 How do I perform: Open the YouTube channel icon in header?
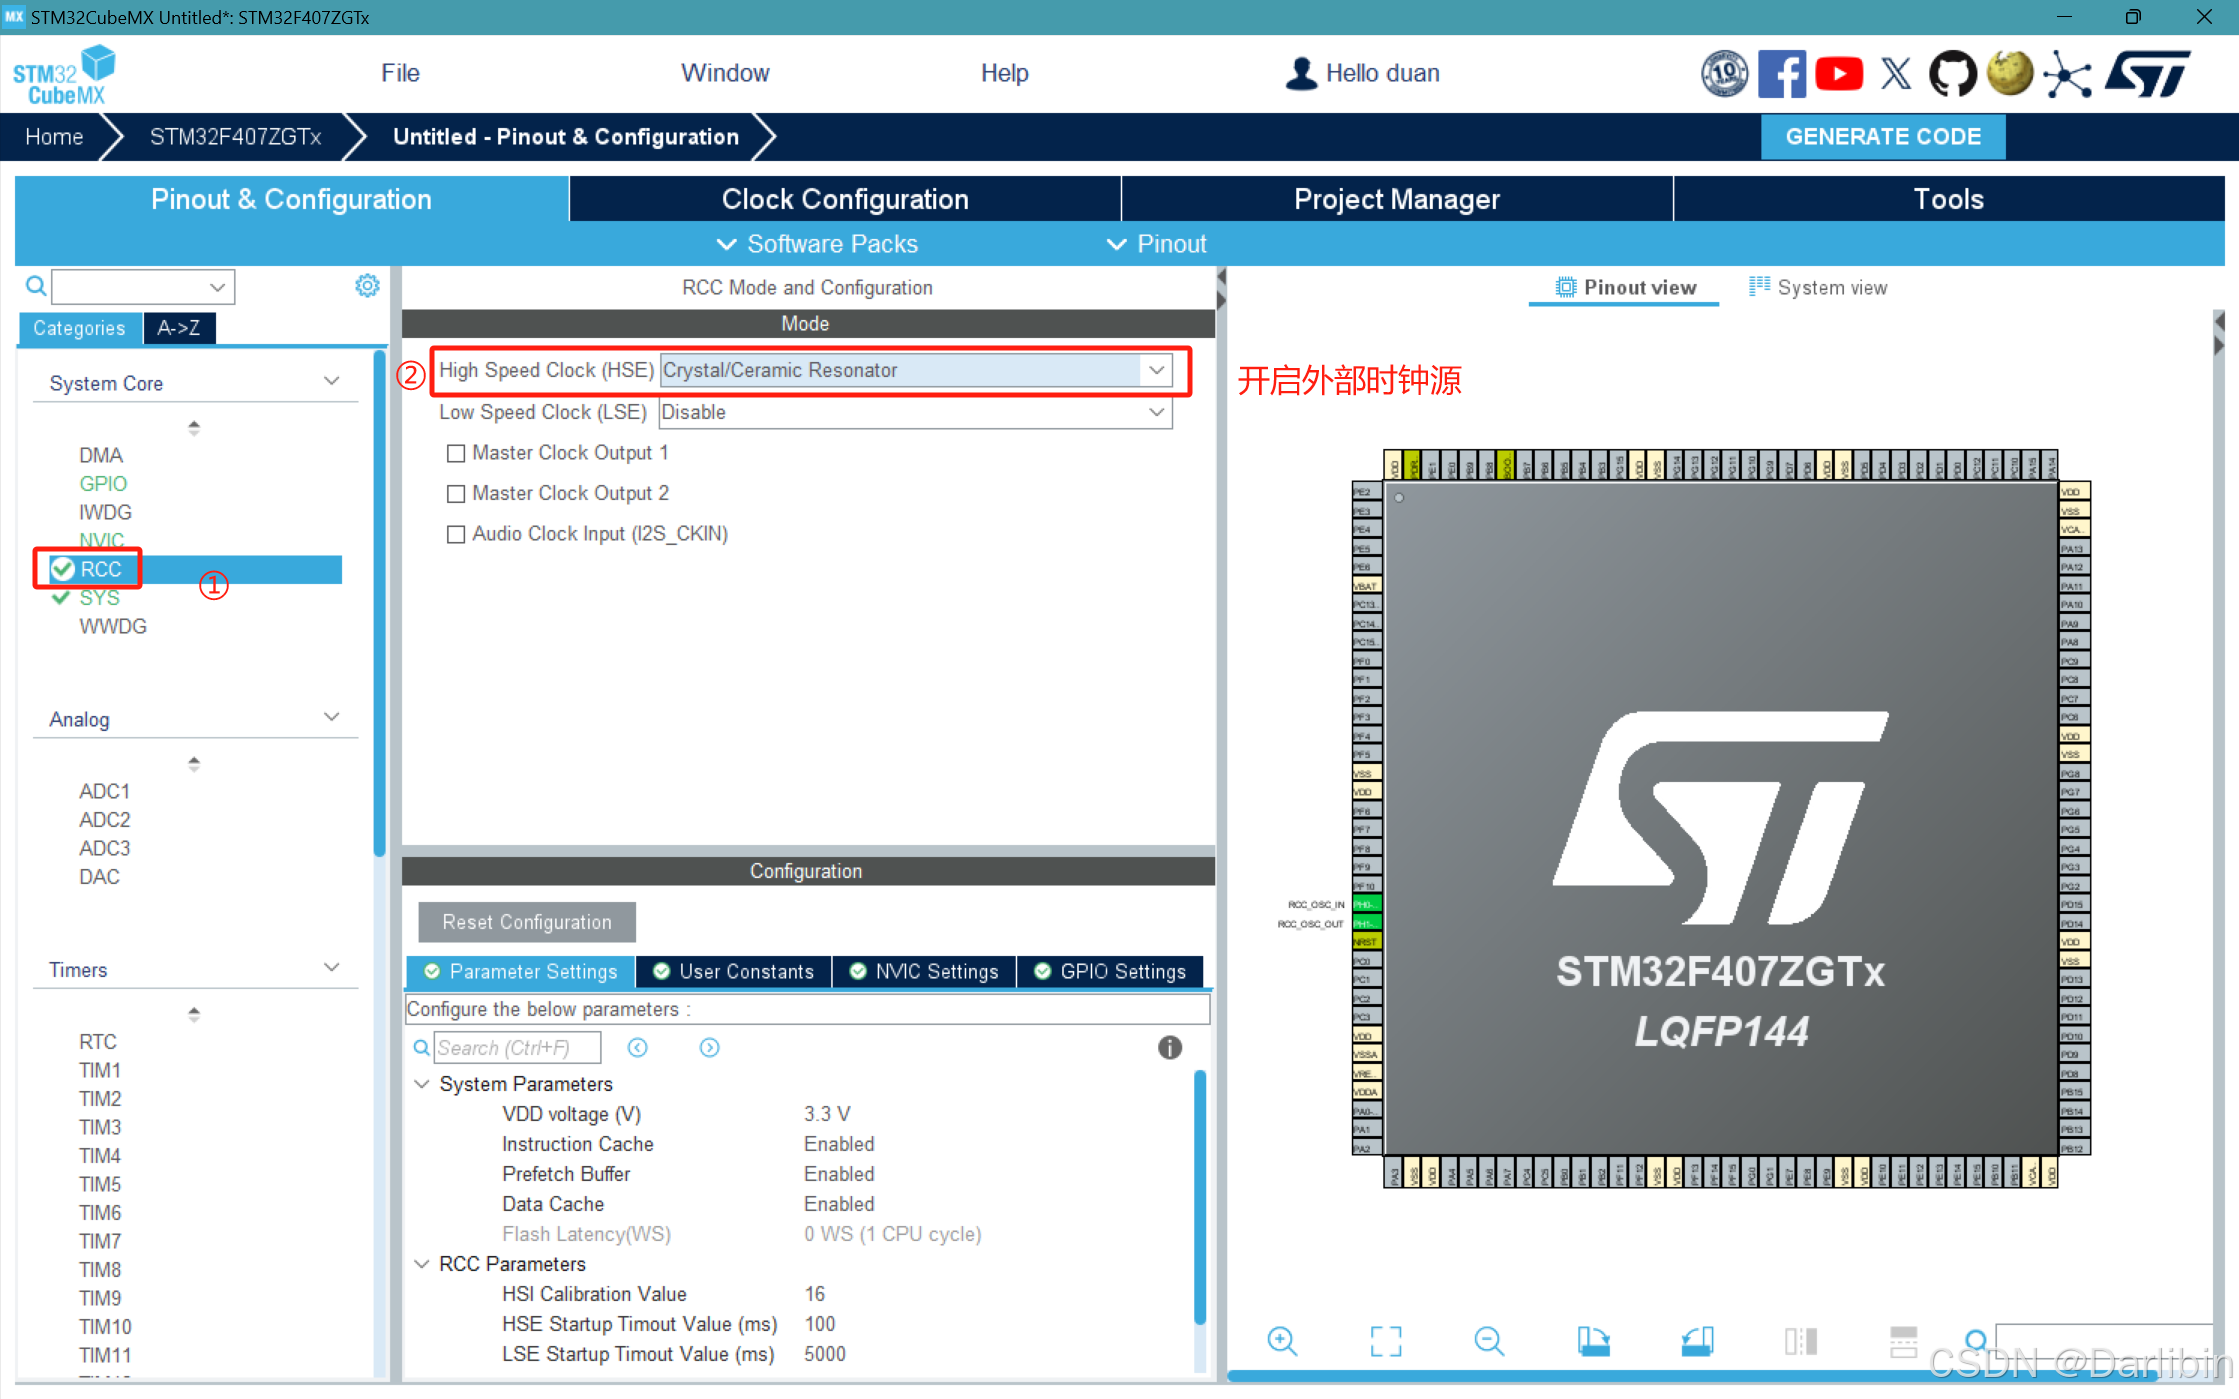click(1839, 73)
